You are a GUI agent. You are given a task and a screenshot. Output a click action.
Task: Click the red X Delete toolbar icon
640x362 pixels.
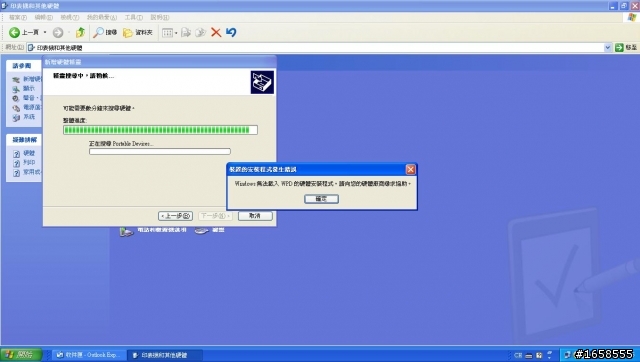coord(216,32)
